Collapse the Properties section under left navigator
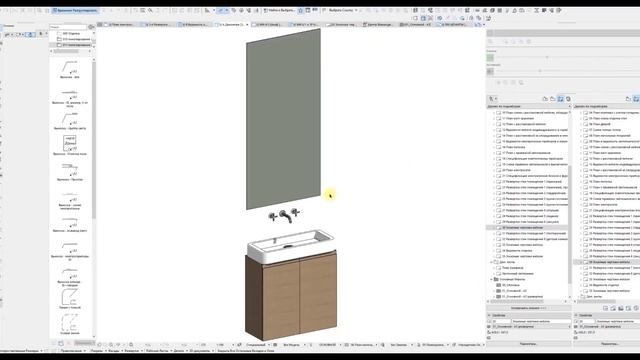The width and height of the screenshot is (640, 360). click(489, 315)
